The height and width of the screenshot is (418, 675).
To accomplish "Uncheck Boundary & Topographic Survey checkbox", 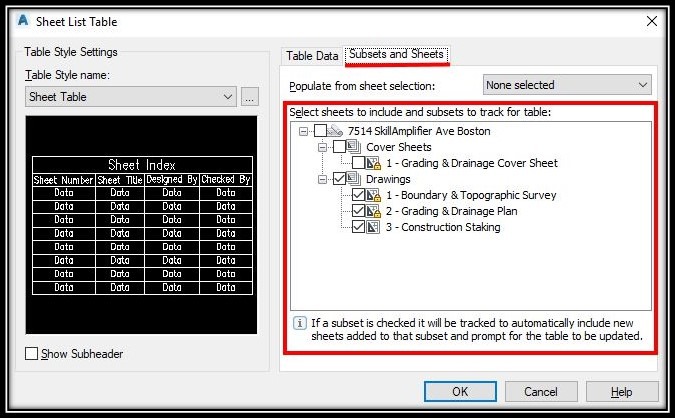I will click(x=358, y=195).
